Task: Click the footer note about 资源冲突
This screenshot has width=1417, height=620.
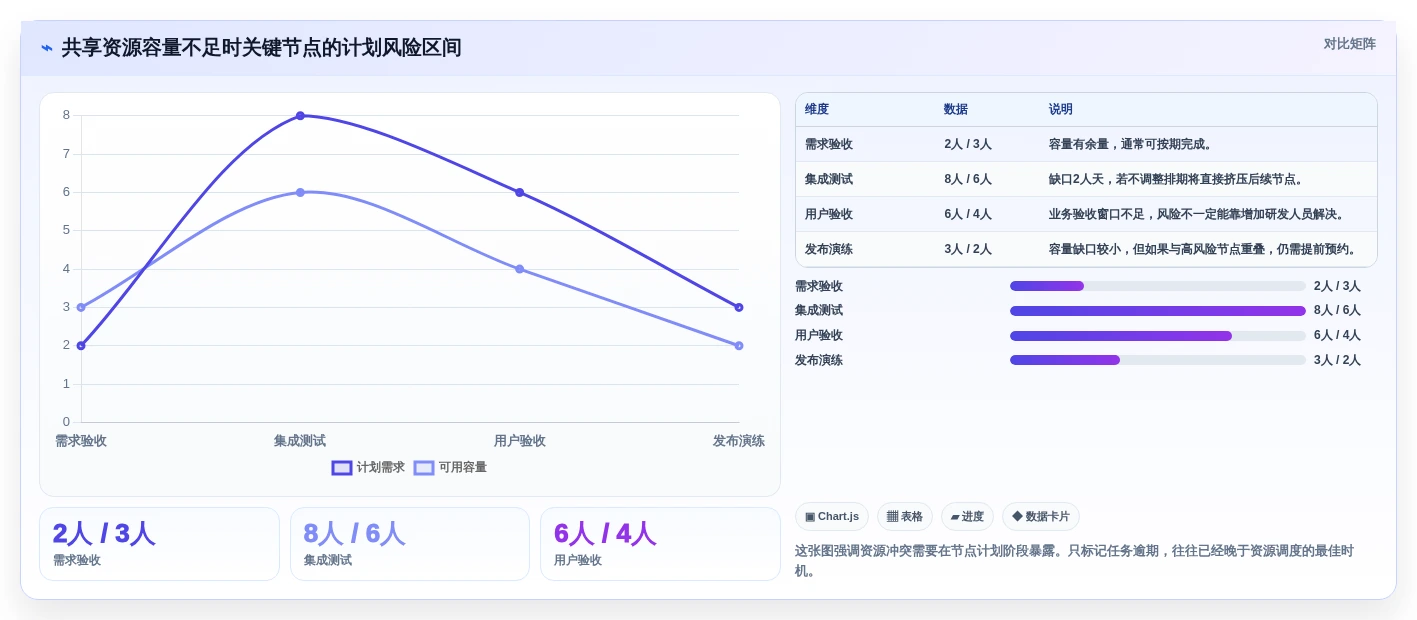Action: [x=1075, y=561]
